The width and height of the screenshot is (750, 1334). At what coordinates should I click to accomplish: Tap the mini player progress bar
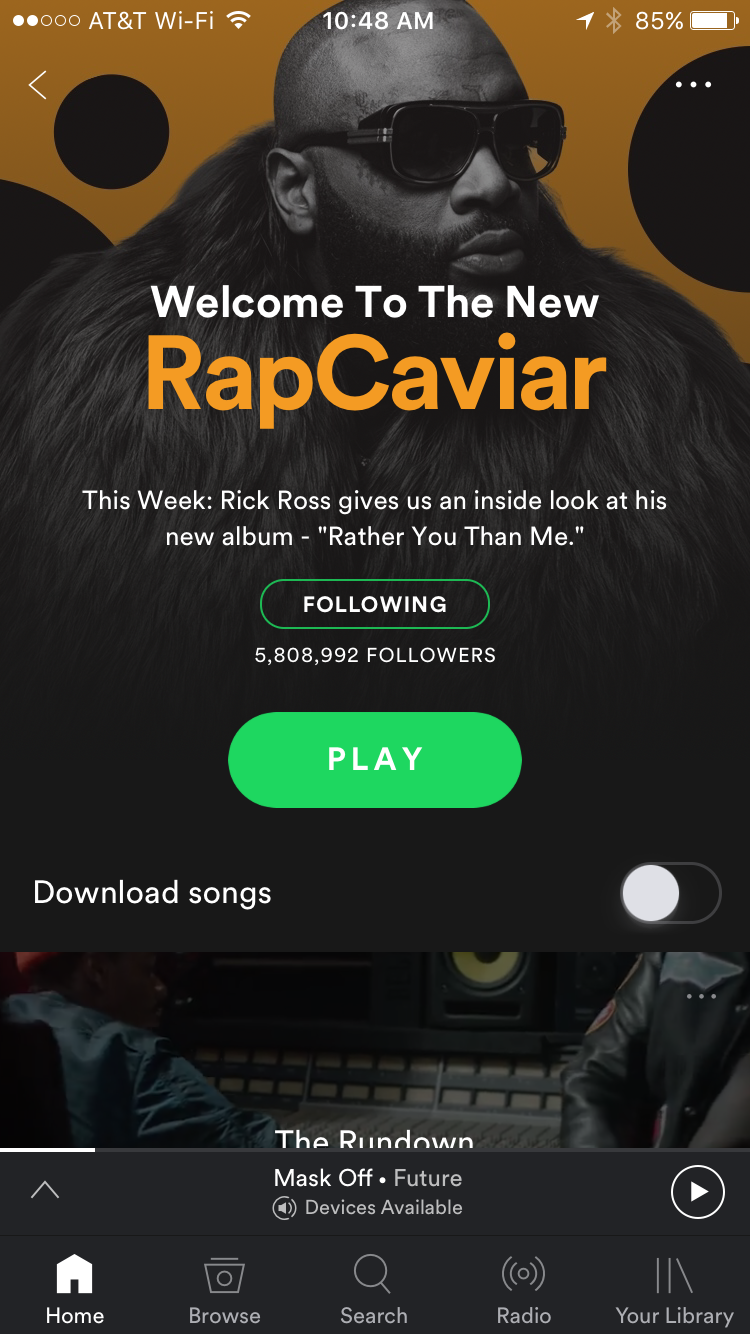point(375,1150)
